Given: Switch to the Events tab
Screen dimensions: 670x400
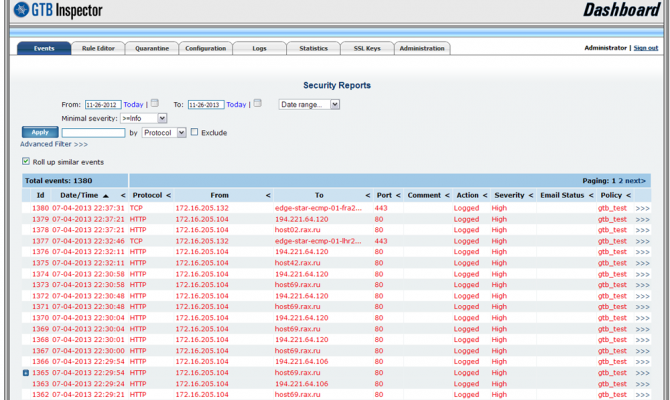Looking at the screenshot, I should click(x=44, y=48).
